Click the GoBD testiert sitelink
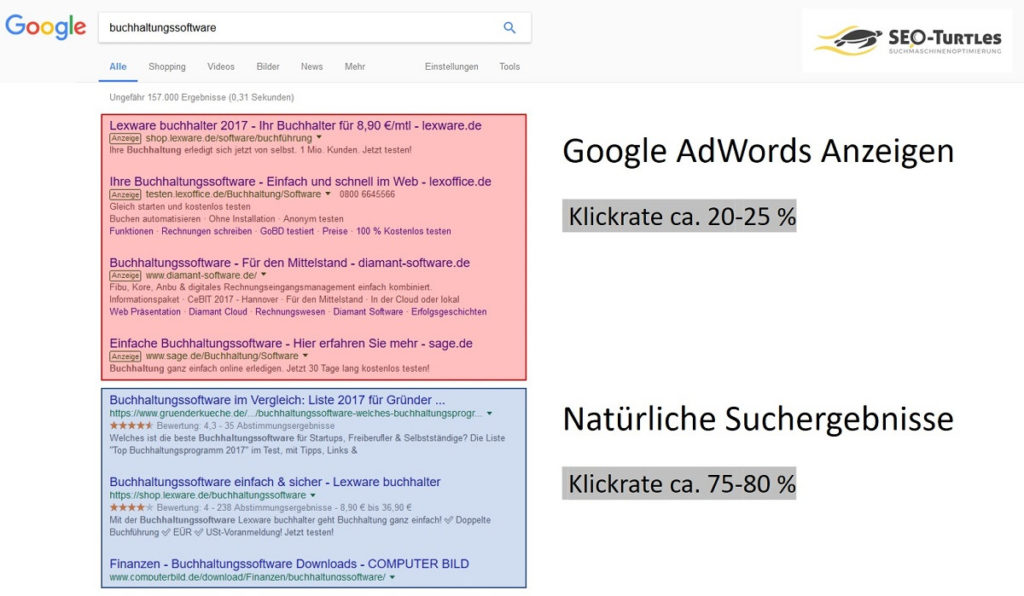 (287, 231)
